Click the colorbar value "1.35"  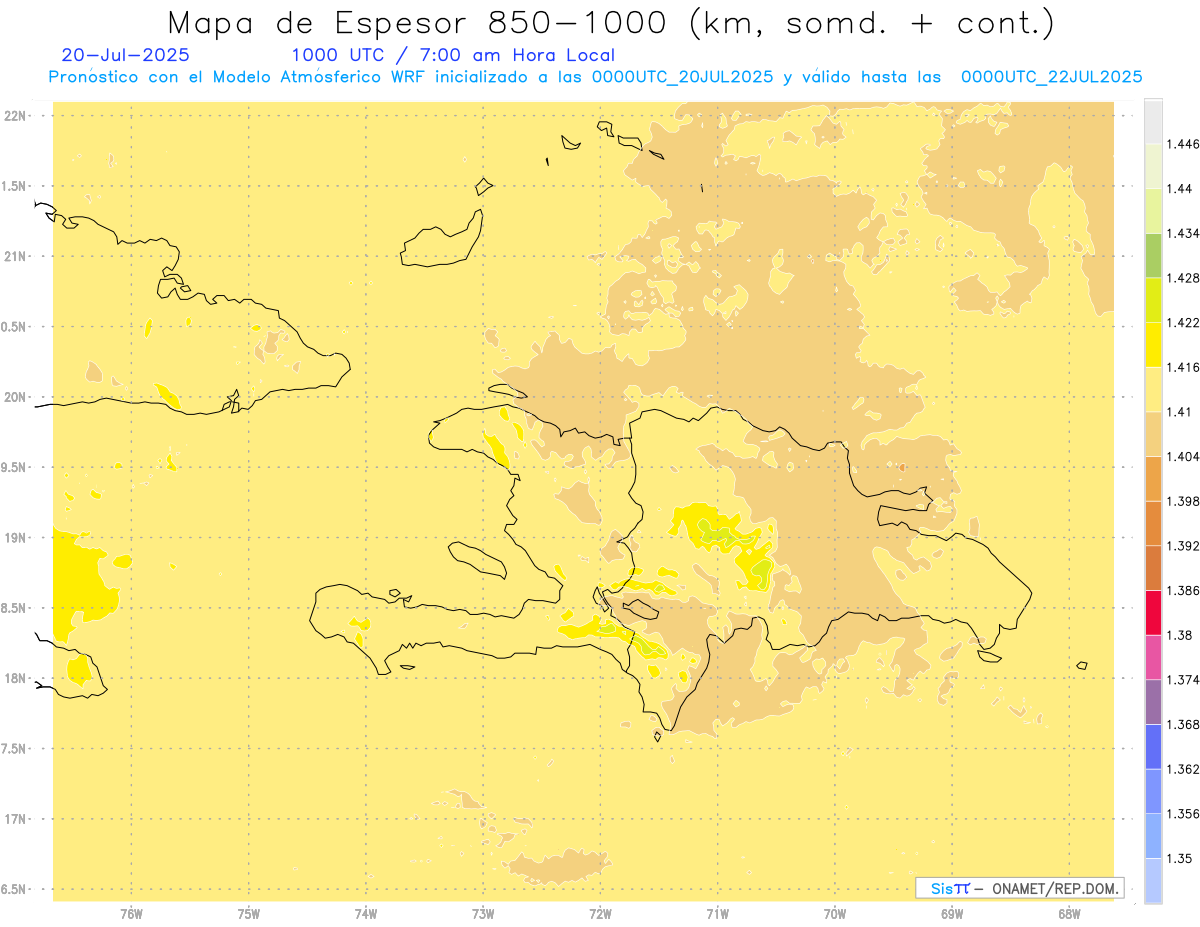[1180, 859]
